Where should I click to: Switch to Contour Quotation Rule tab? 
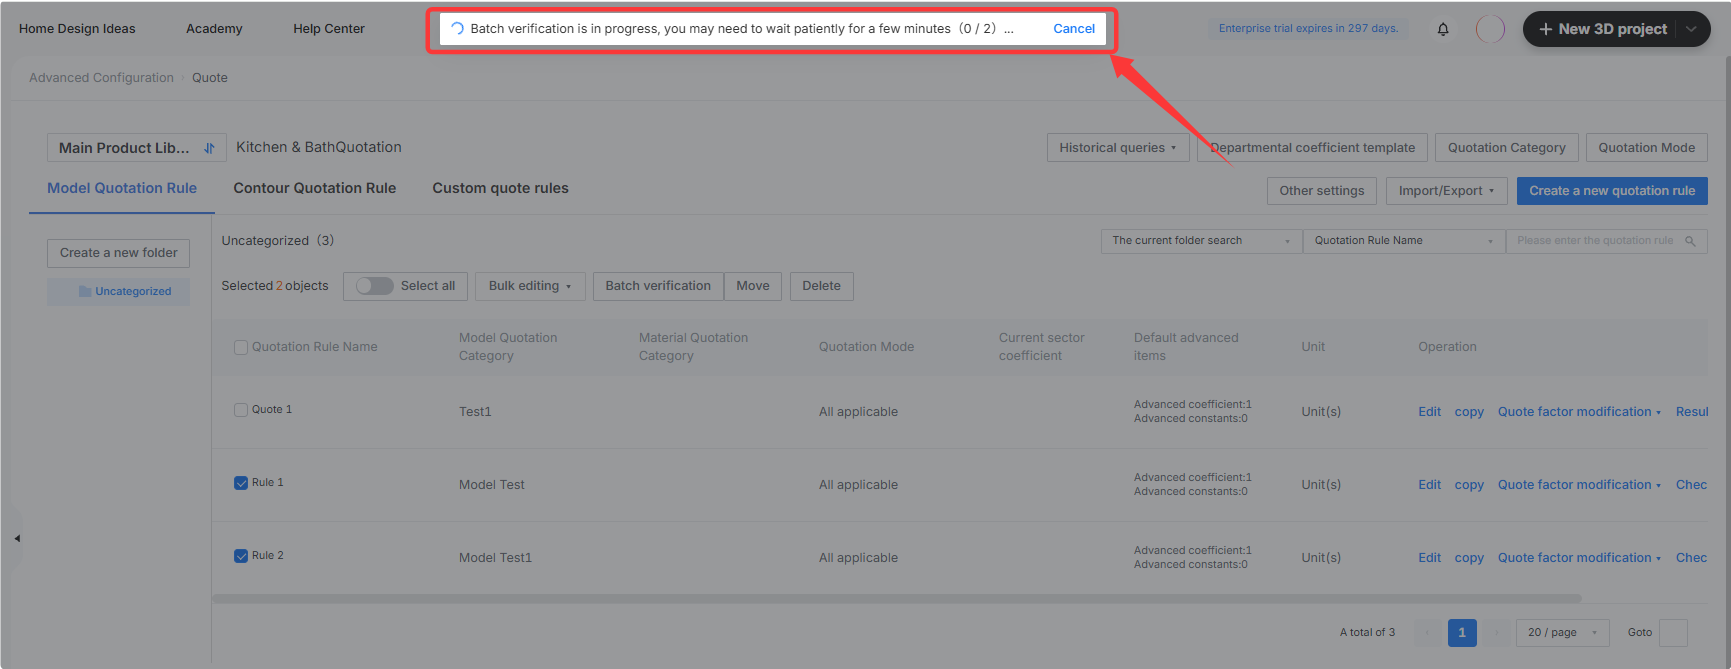point(315,188)
